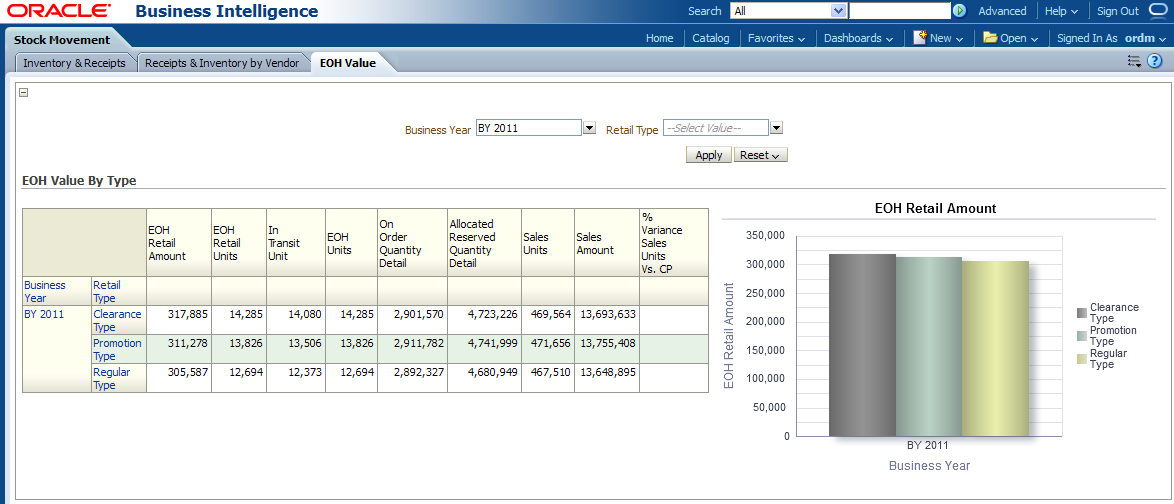This screenshot has height=504, width=1174.
Task: Collapse the section with minus icon
Action: (x=23, y=93)
